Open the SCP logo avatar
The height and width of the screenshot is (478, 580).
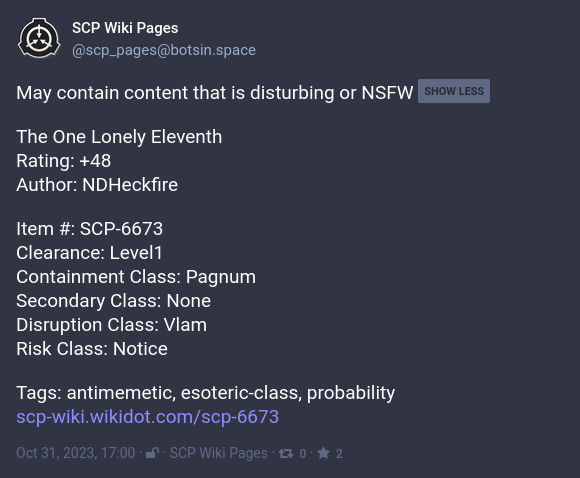(x=39, y=38)
